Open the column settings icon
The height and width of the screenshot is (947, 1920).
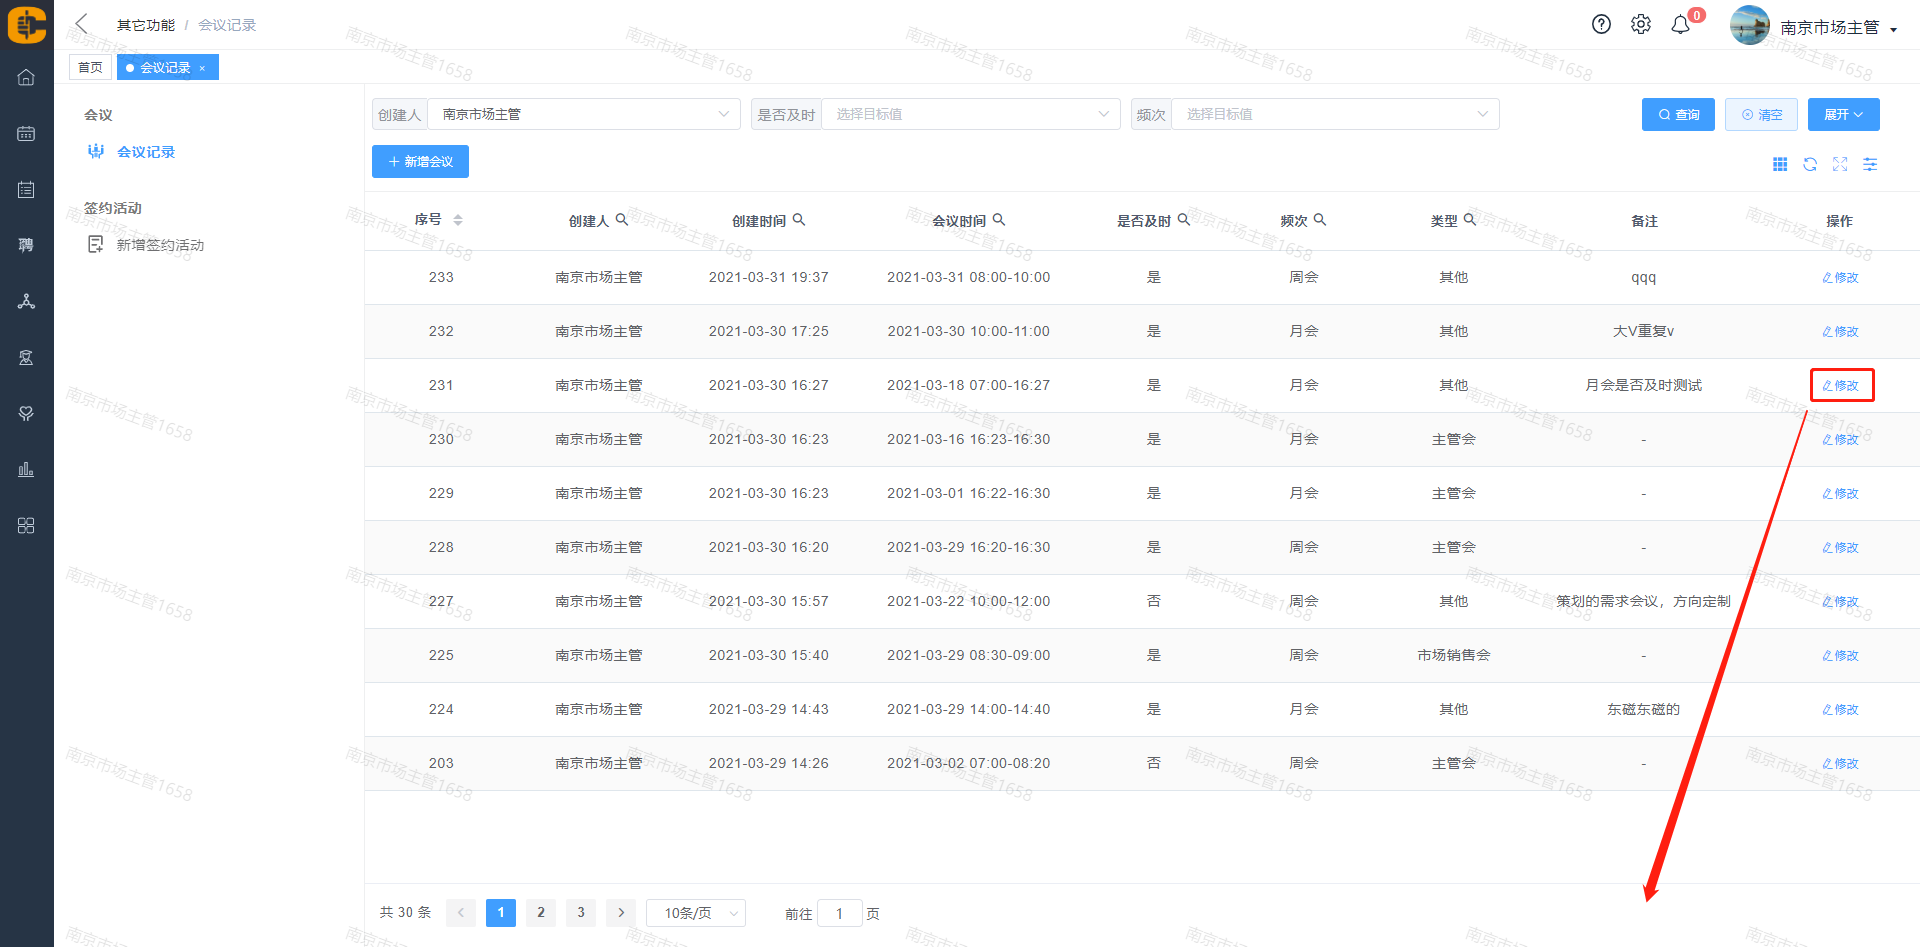(1870, 164)
